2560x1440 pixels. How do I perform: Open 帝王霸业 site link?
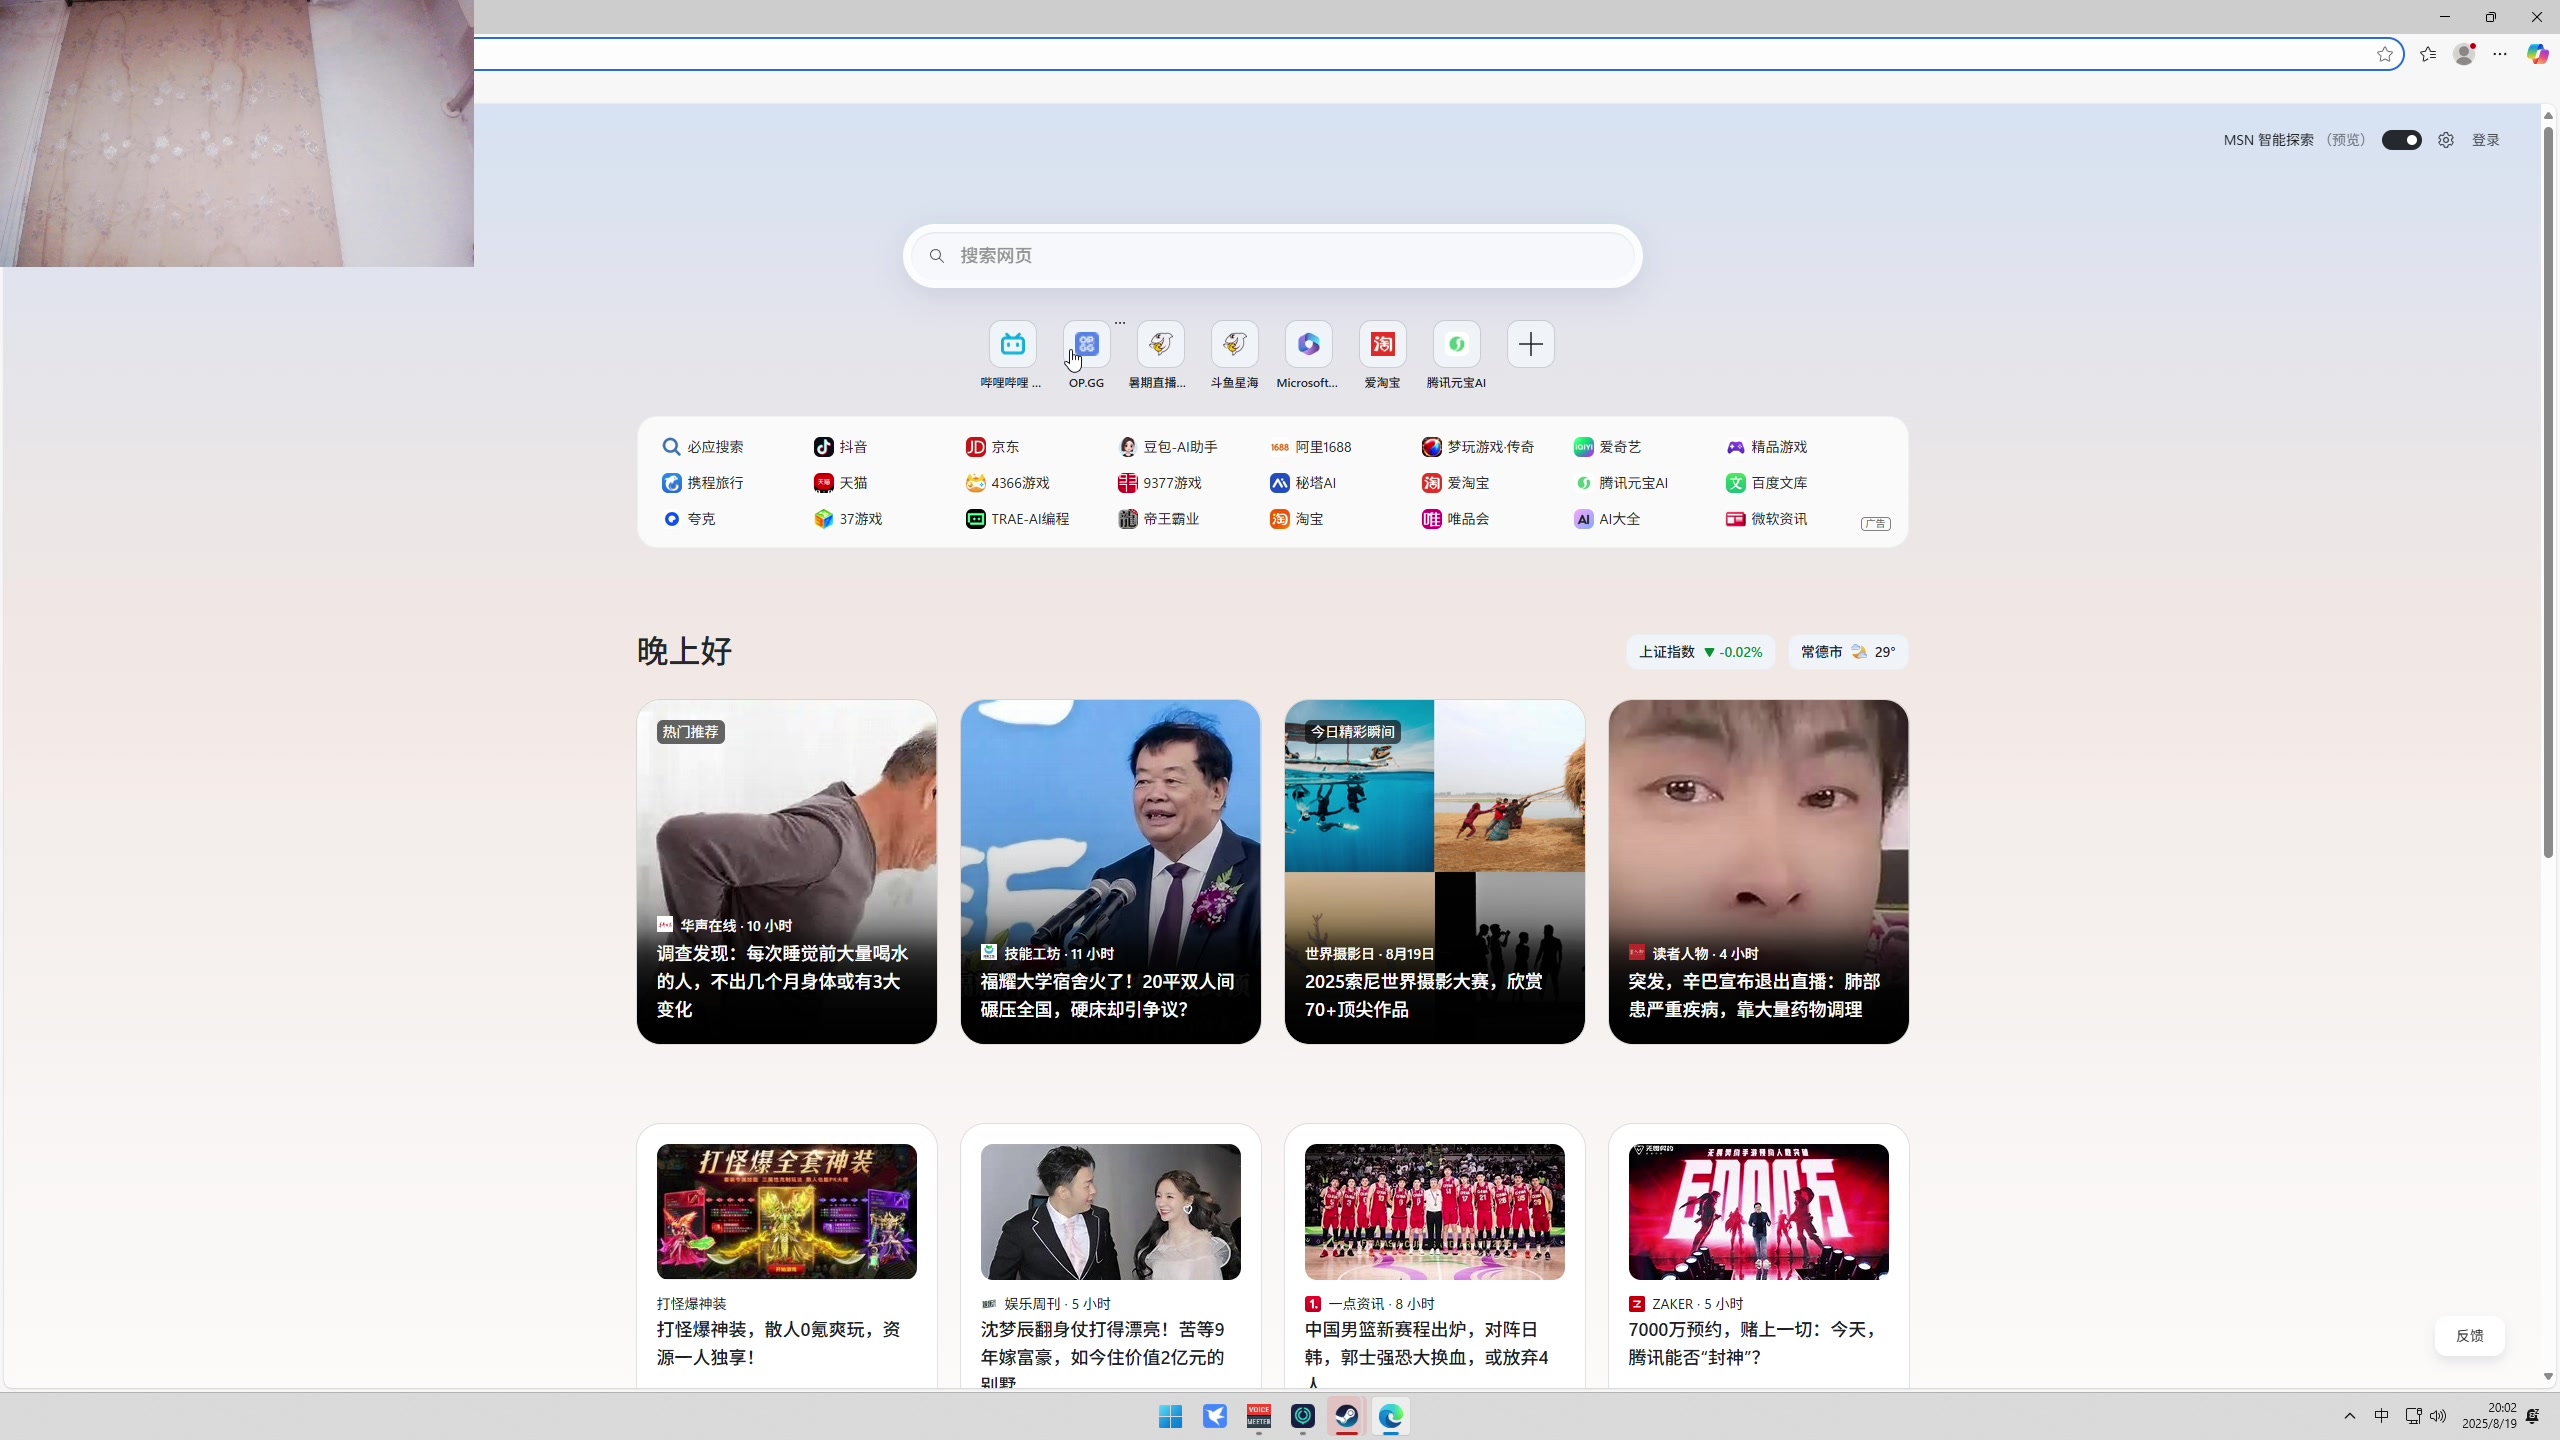1158,519
